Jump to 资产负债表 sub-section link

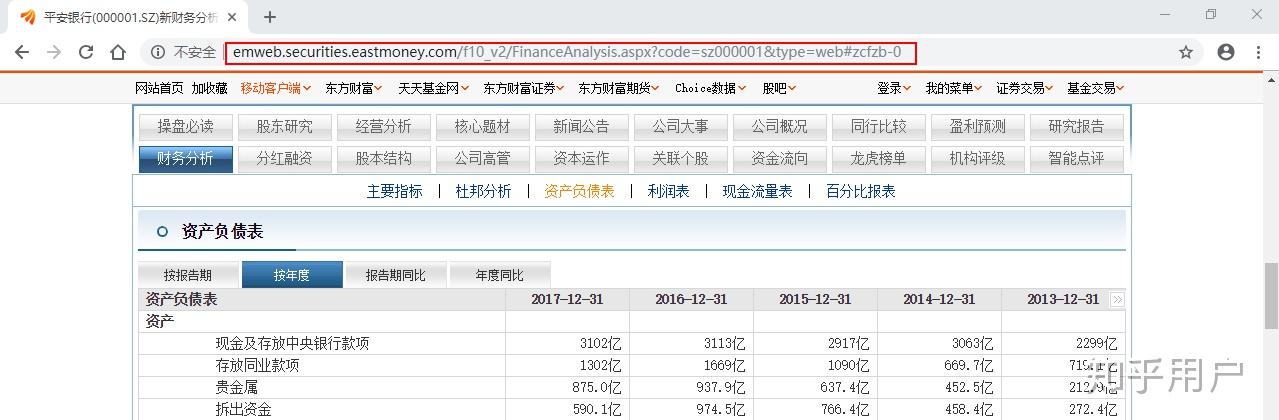(x=579, y=191)
